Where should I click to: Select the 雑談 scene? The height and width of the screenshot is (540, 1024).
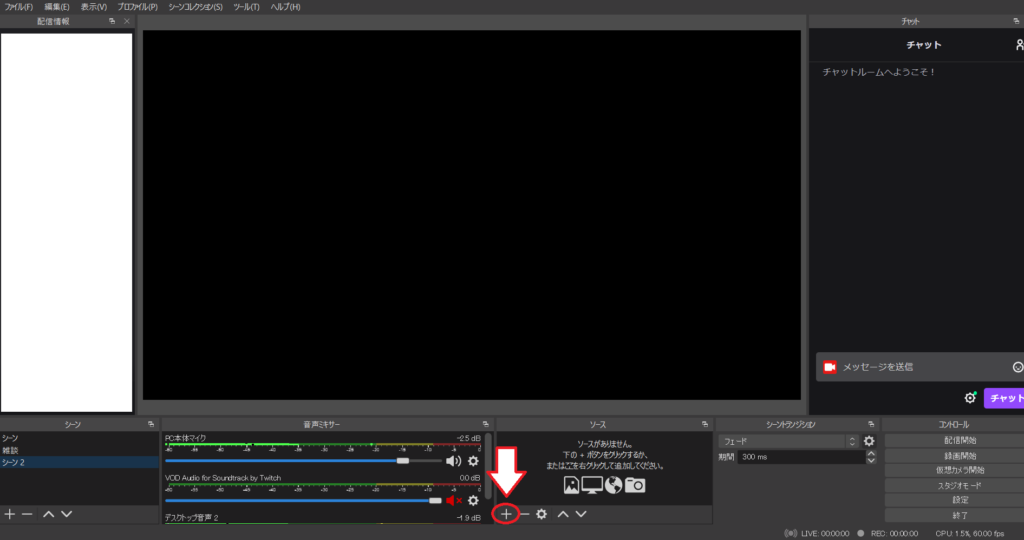pyautogui.click(x=79, y=451)
